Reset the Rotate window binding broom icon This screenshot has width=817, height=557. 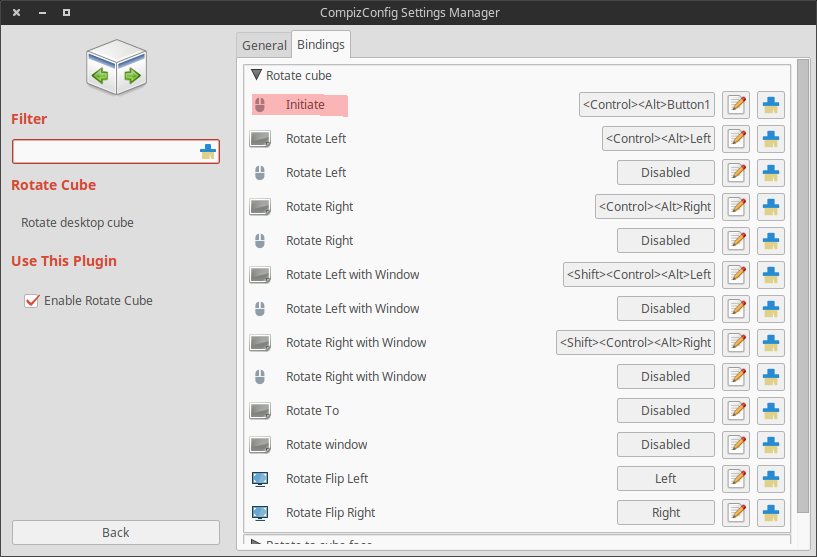771,444
